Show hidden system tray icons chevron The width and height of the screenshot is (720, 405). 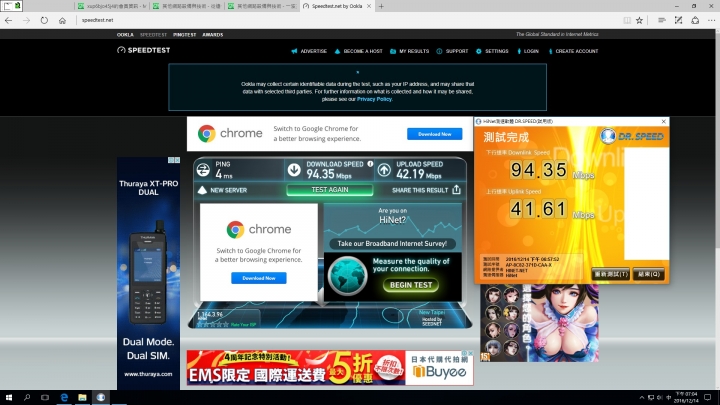(x=641, y=398)
